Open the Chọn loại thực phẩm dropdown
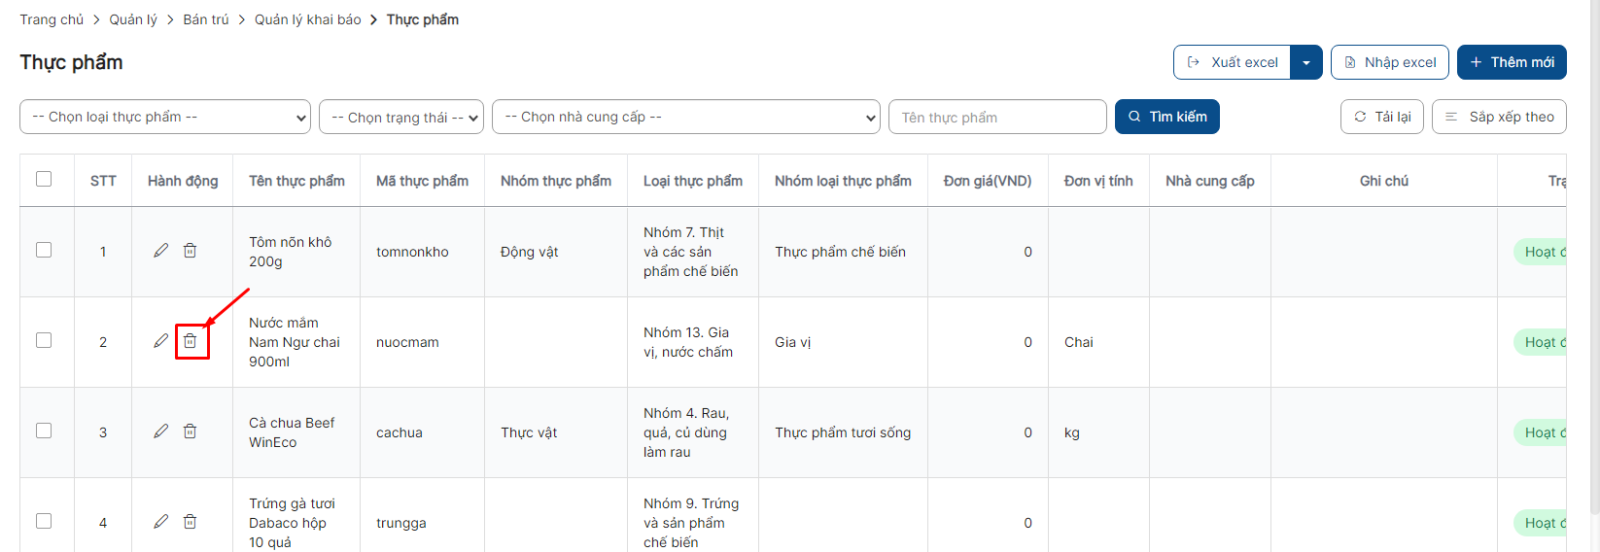This screenshot has height=552, width=1600. pos(165,117)
